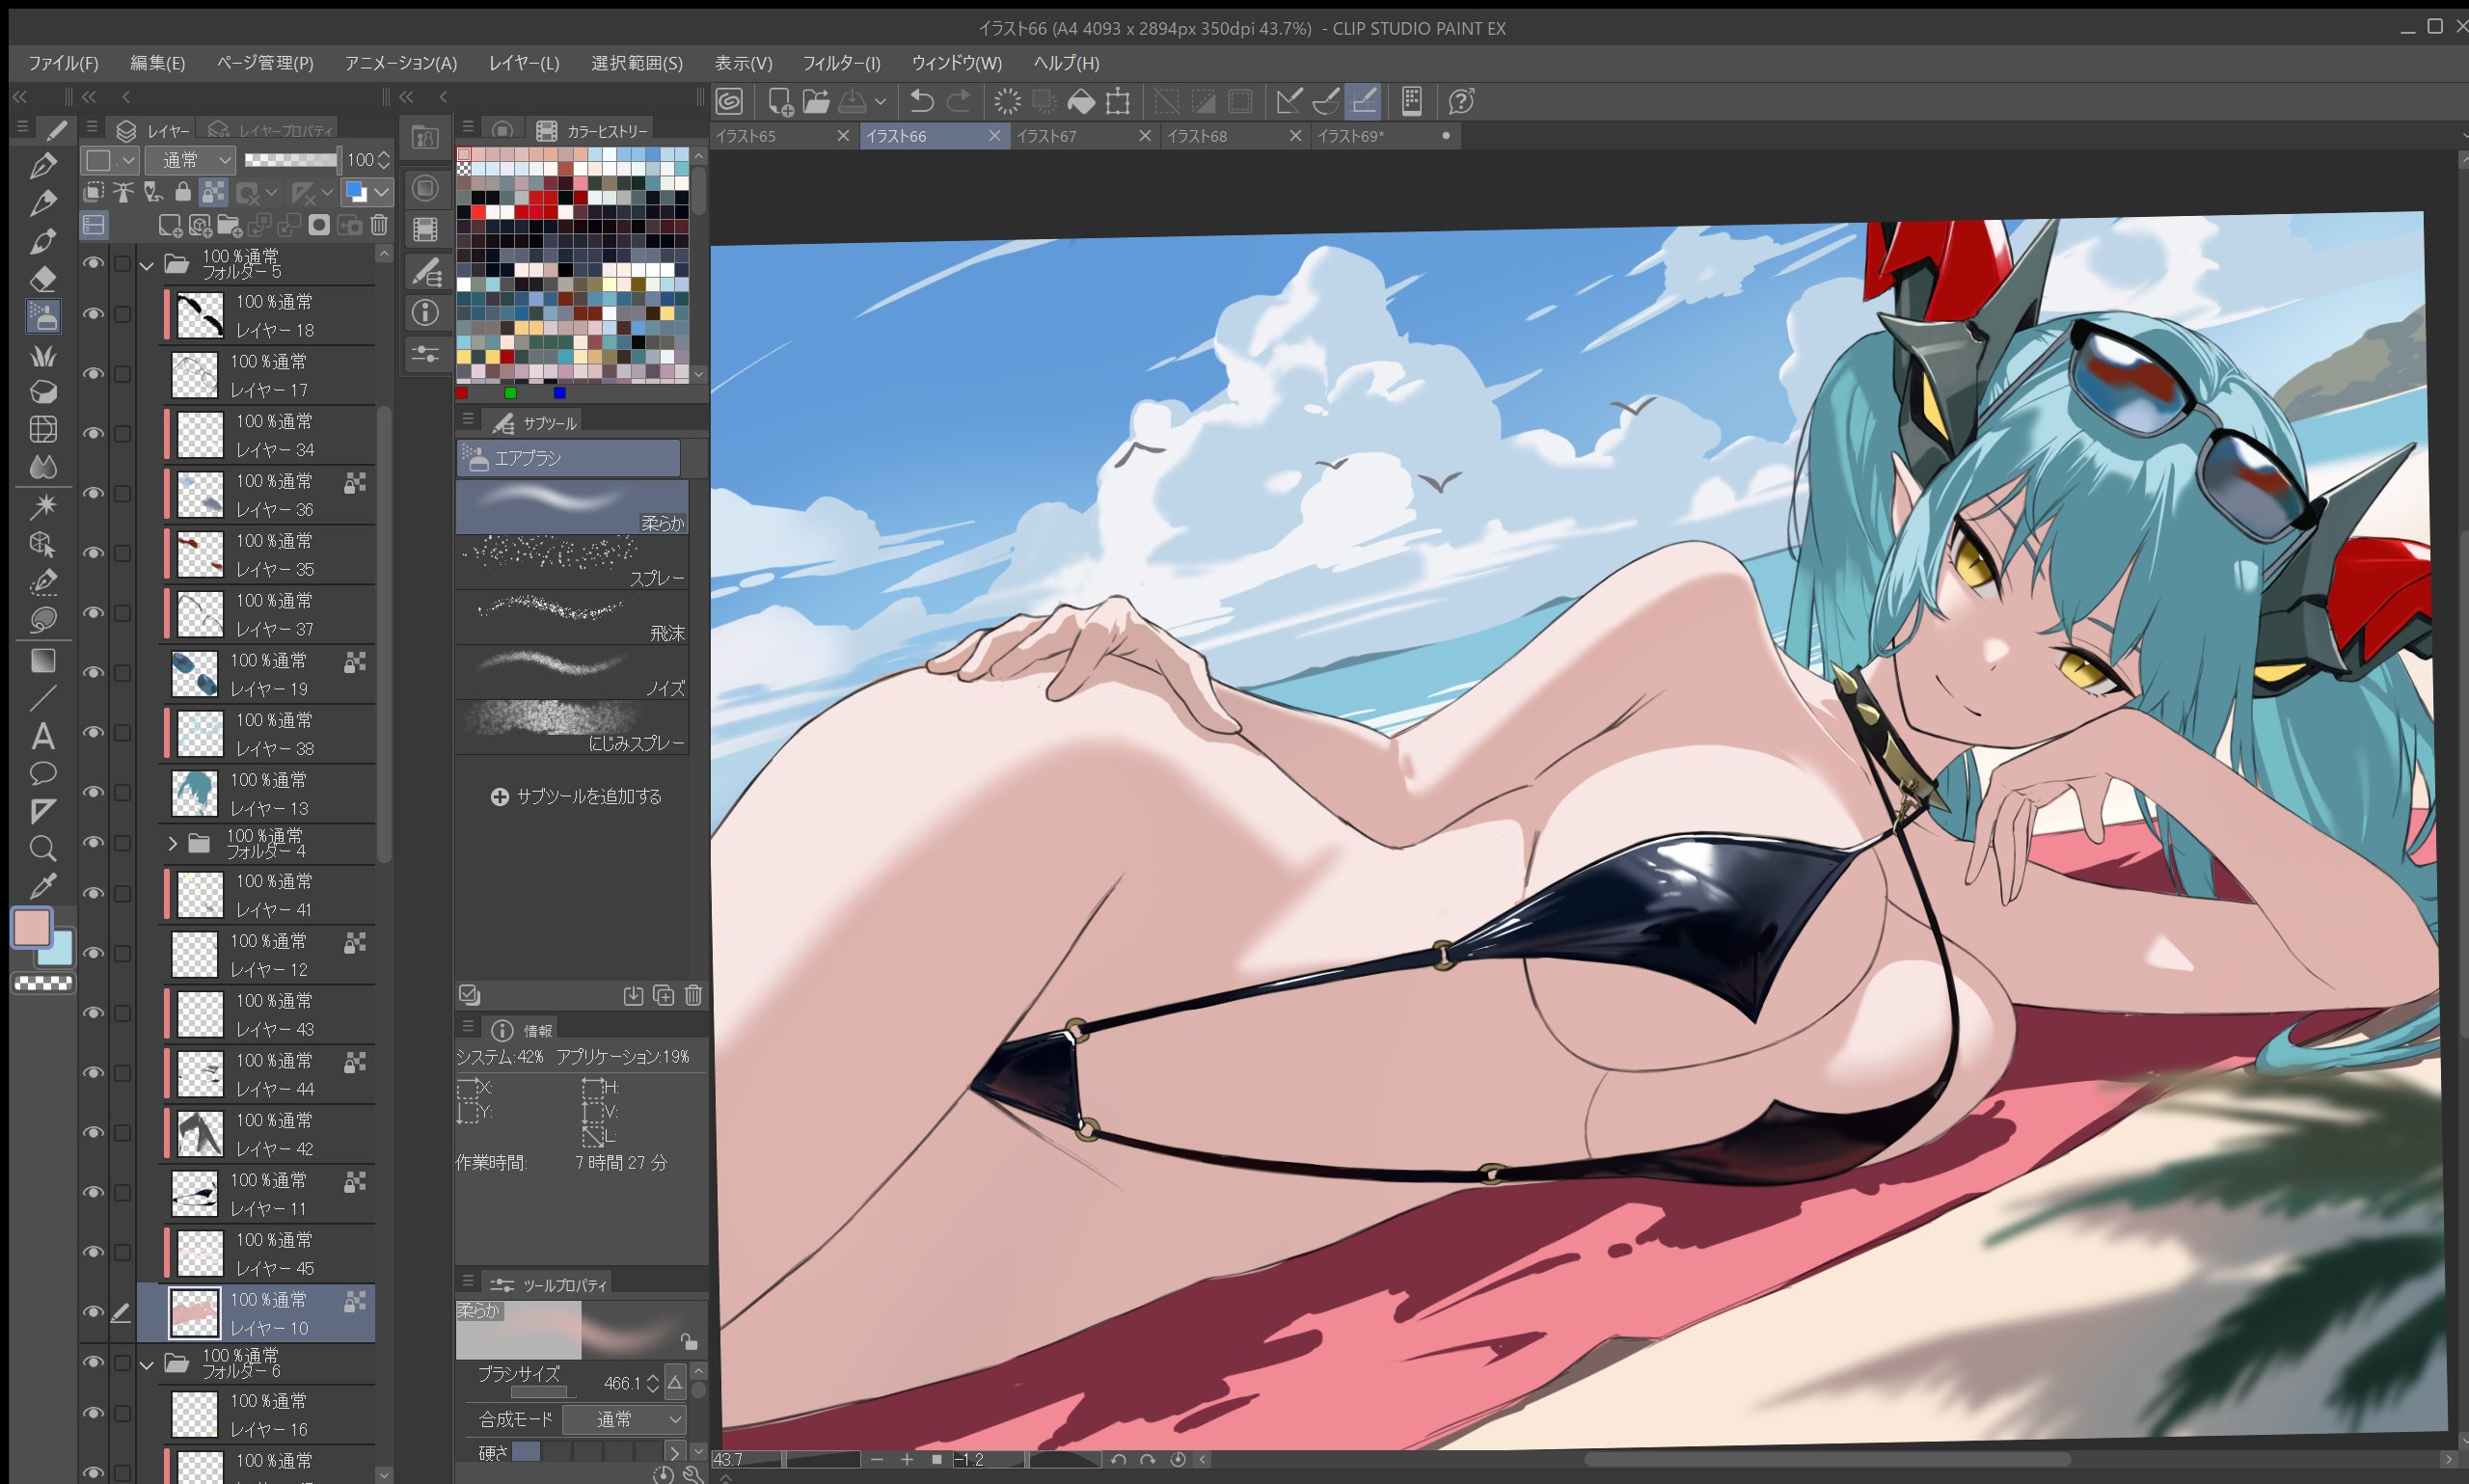Click the lock layer icon
Screen dimensions: 2469x1484
point(183,191)
